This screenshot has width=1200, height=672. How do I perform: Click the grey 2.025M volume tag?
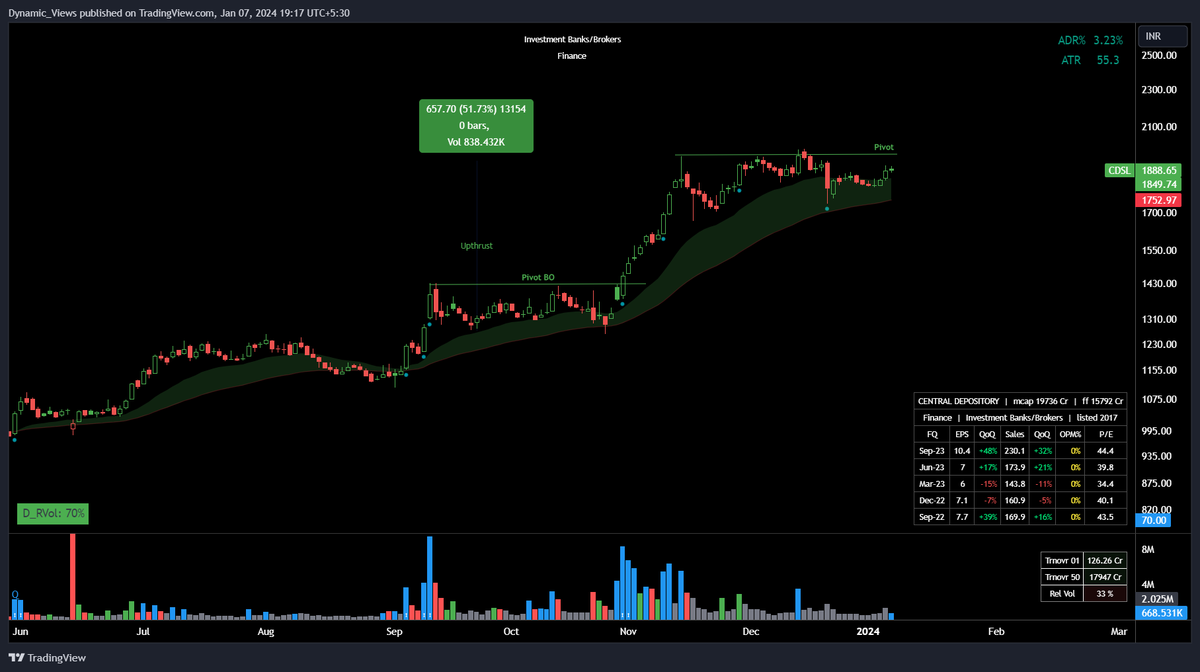pyautogui.click(x=1158, y=599)
